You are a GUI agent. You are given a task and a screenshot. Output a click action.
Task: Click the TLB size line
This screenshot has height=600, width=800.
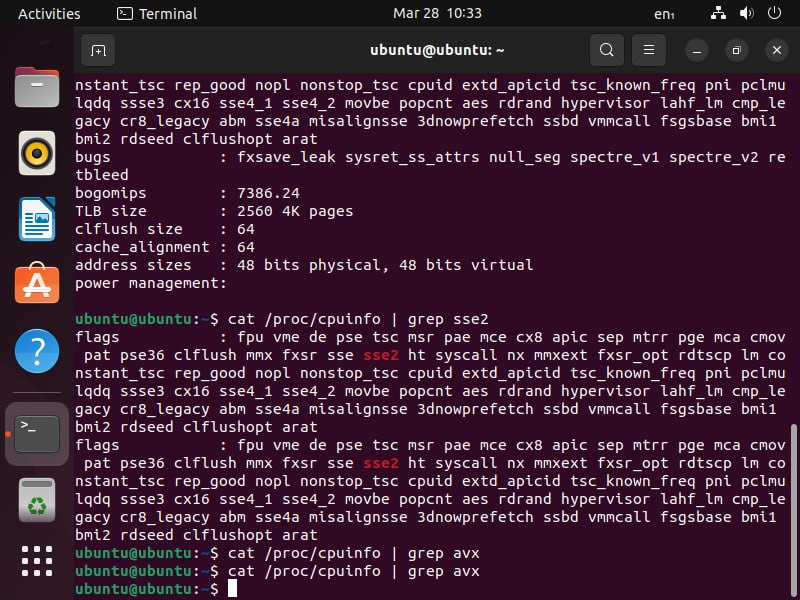[214, 211]
